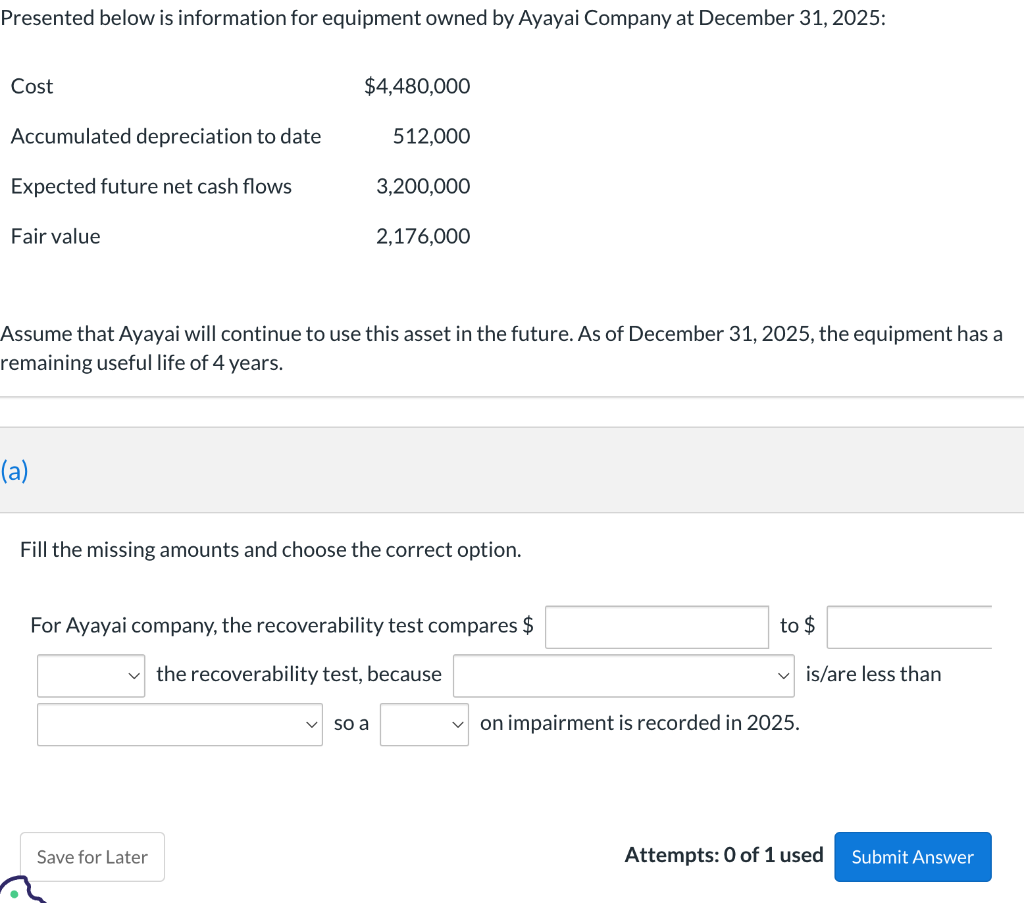This screenshot has width=1024, height=903.
Task: Click the 'Expected future net cash flows' label
Action: coord(151,186)
